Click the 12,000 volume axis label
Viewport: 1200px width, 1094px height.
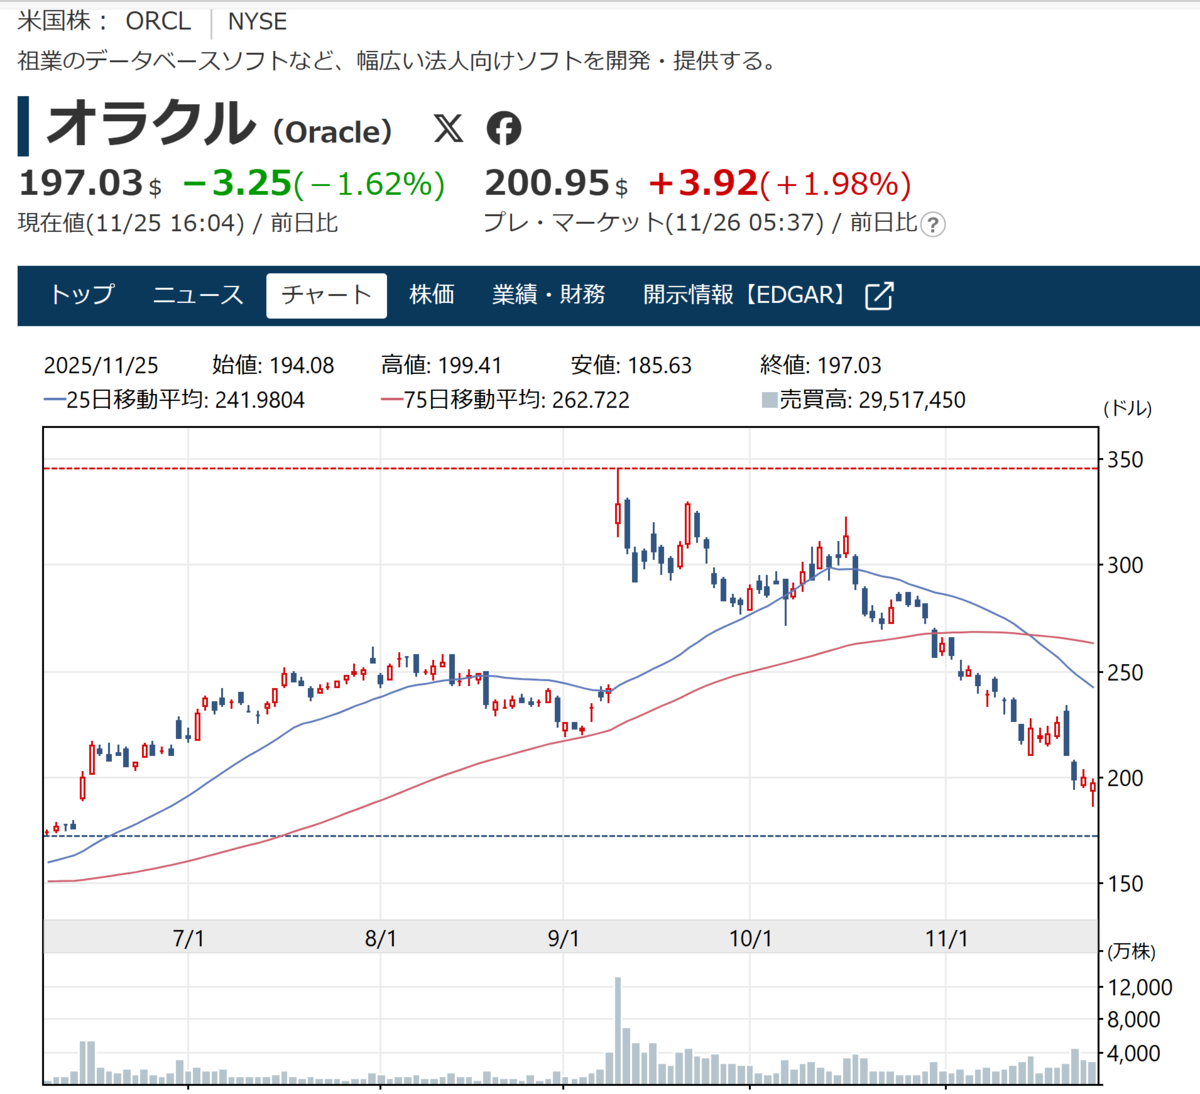1140,987
